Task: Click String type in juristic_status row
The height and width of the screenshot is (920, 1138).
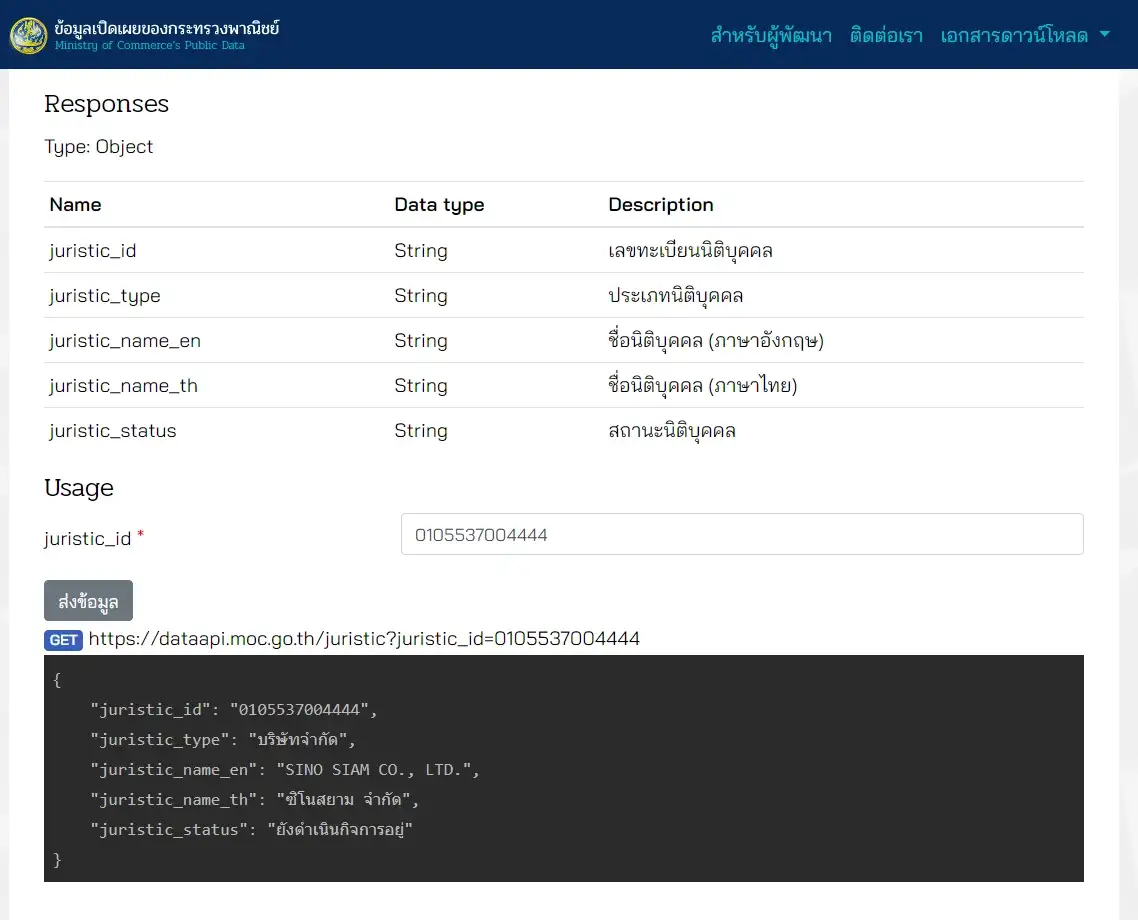Action: click(x=421, y=431)
